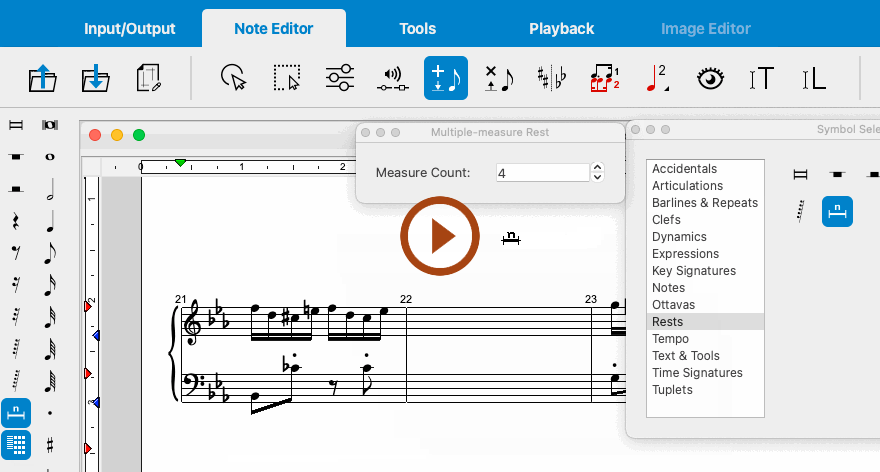
Task: Select the arrow selection tool in toolbar
Action: tap(233, 78)
